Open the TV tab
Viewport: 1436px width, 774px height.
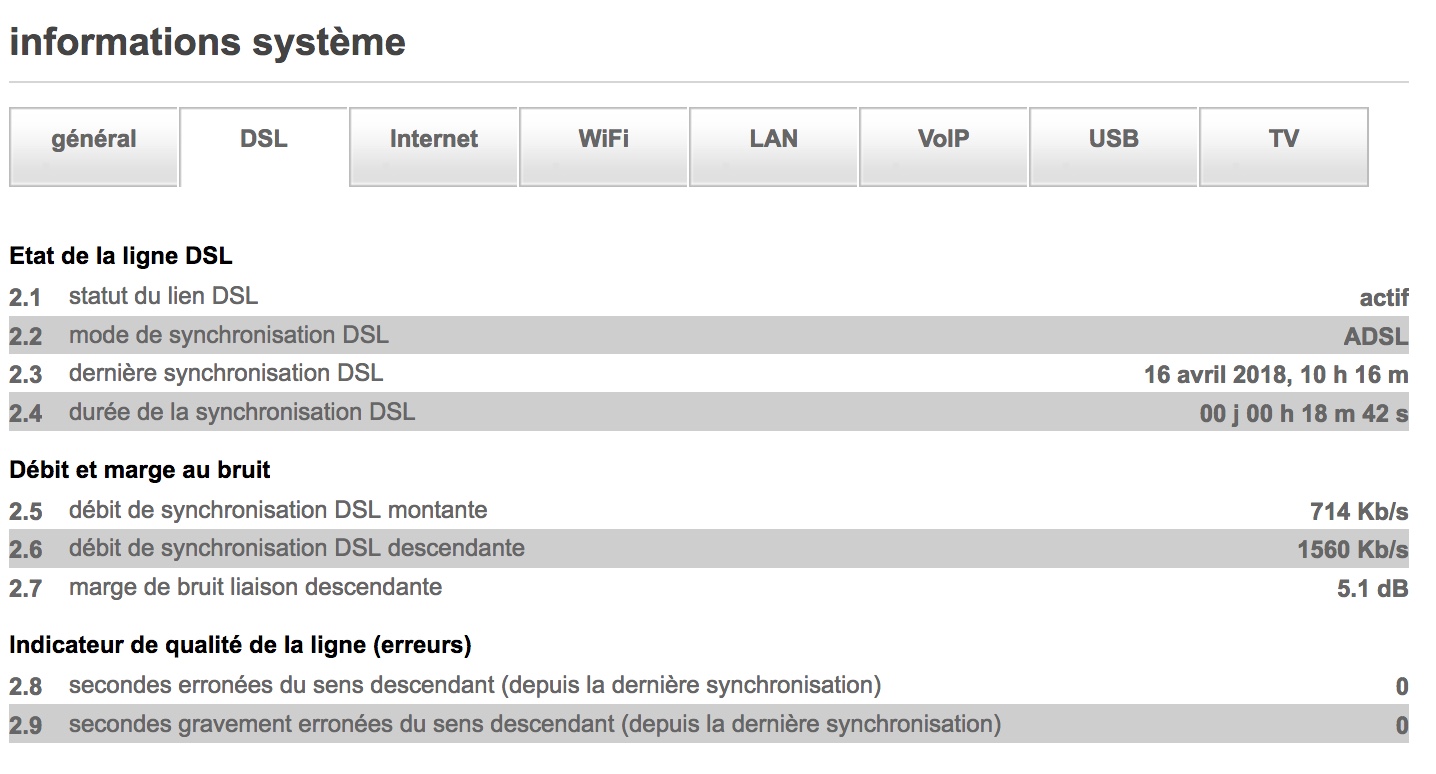coord(1284,140)
